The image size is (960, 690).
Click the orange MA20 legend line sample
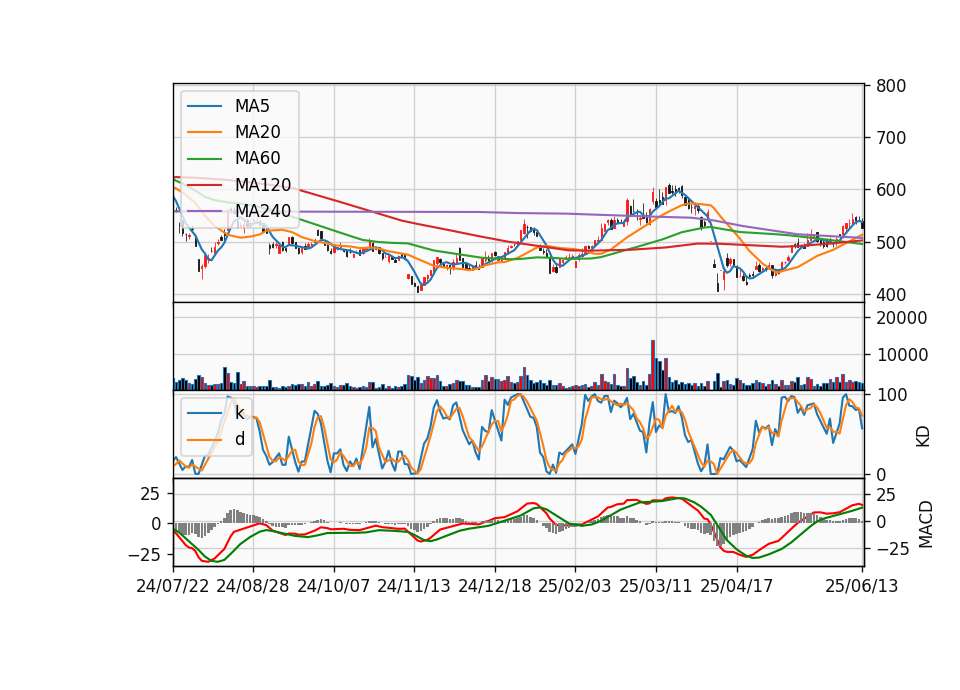204,132
